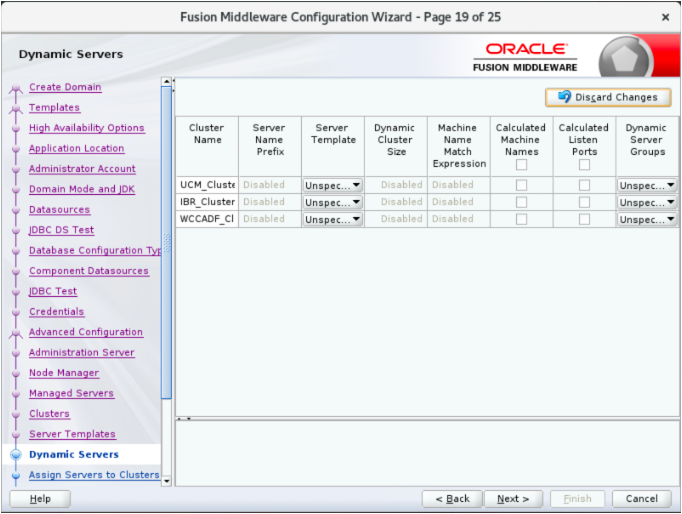Check Calculated Machine Names for UCM_Cluster
682x514 pixels.
point(521,185)
